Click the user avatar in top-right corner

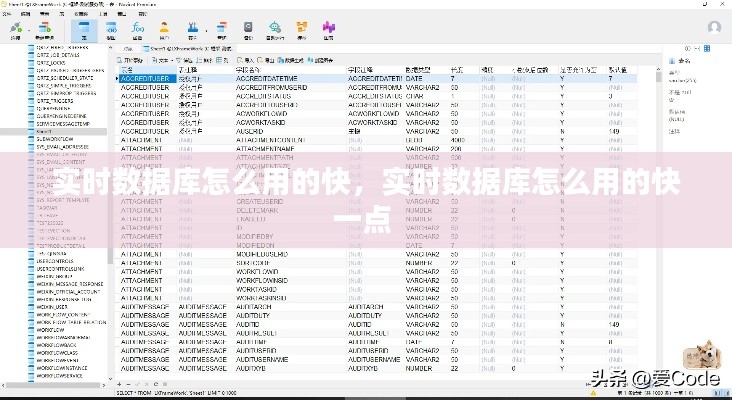pos(714,27)
